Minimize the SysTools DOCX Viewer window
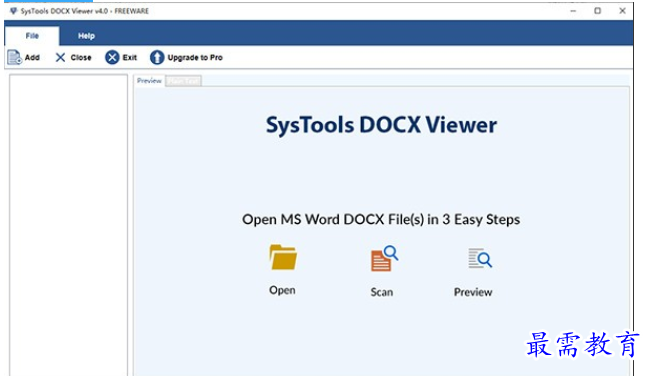 [x=573, y=11]
